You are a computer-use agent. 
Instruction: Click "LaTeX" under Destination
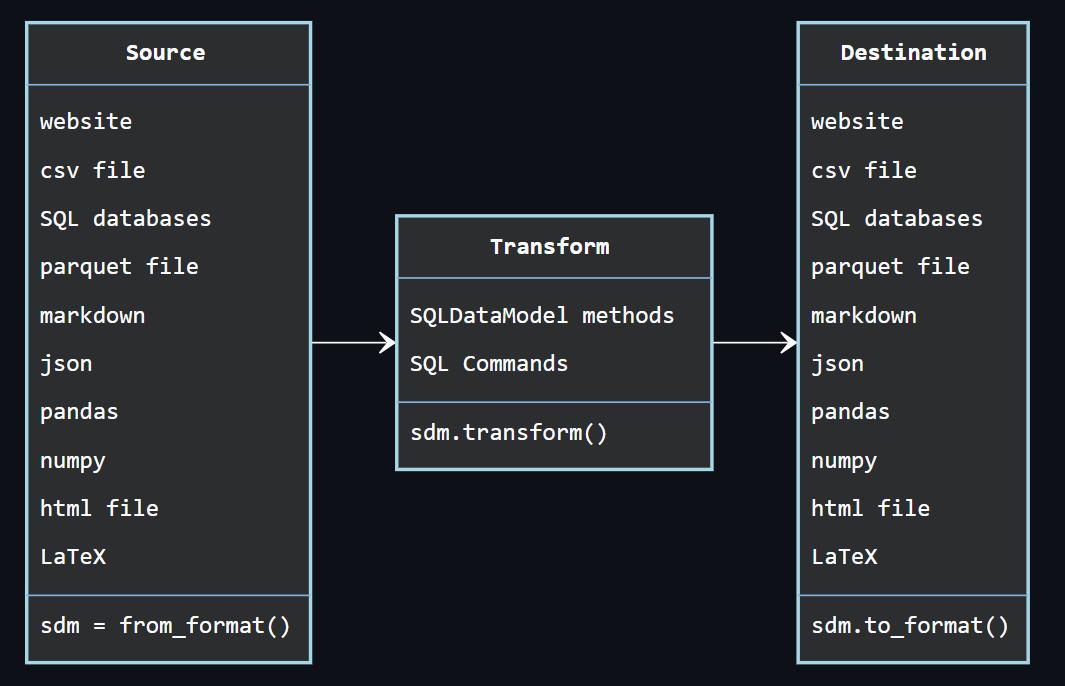(x=844, y=557)
